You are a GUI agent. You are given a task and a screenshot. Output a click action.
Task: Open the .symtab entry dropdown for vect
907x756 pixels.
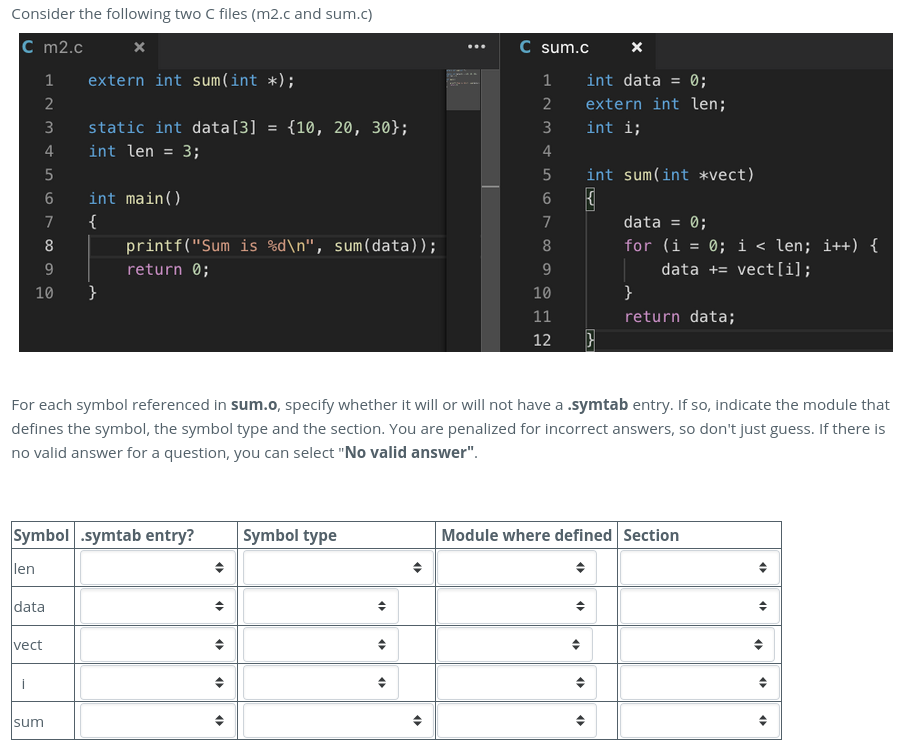[x=156, y=643]
